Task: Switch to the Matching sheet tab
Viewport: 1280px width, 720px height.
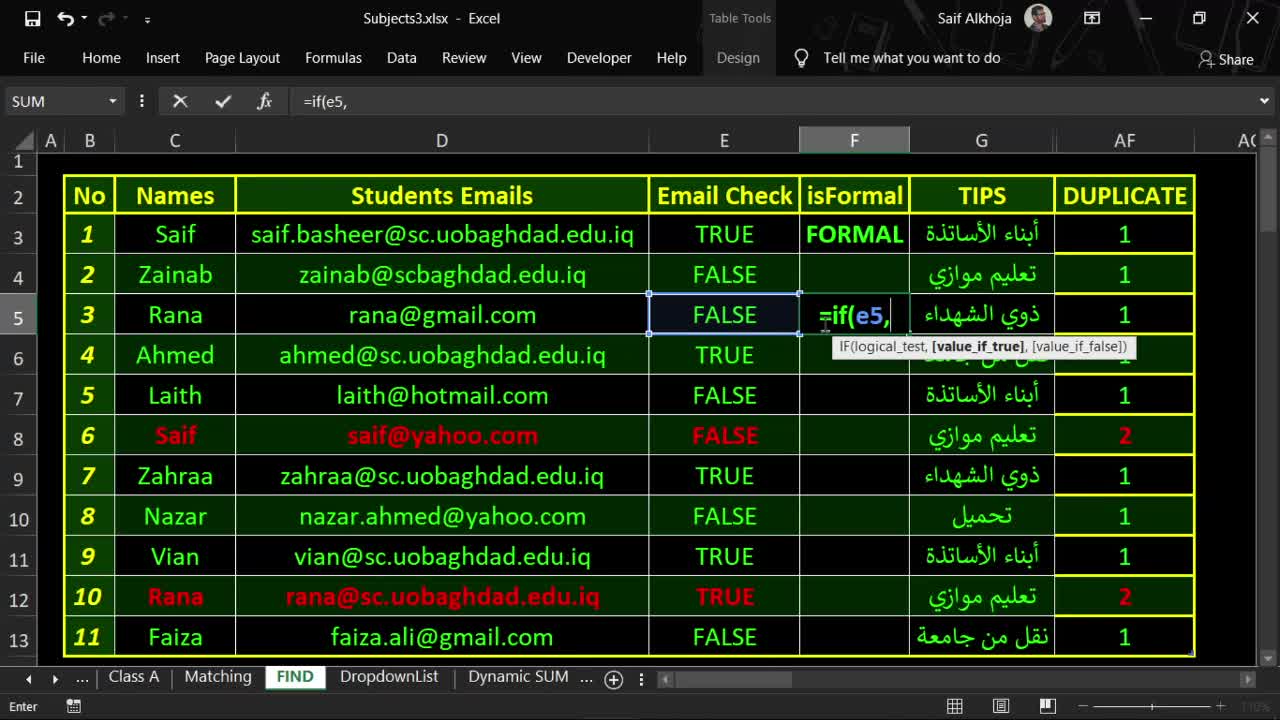Action: point(218,677)
